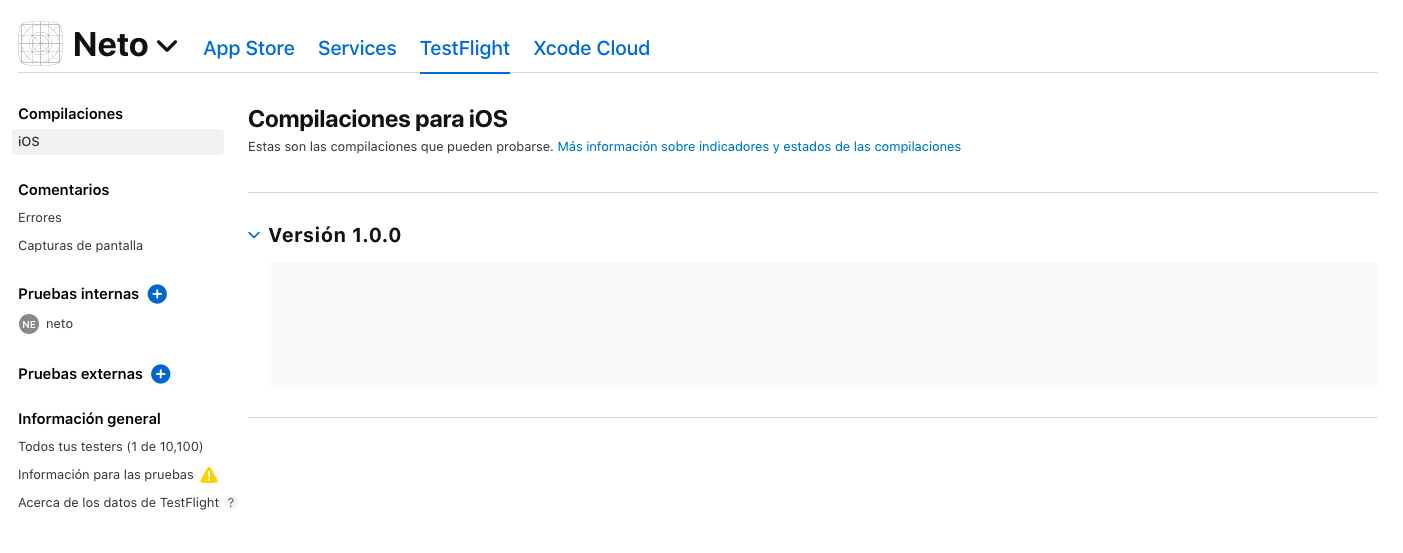The image size is (1403, 553).
Task: Click the yellow warning icon
Action: pos(209,475)
